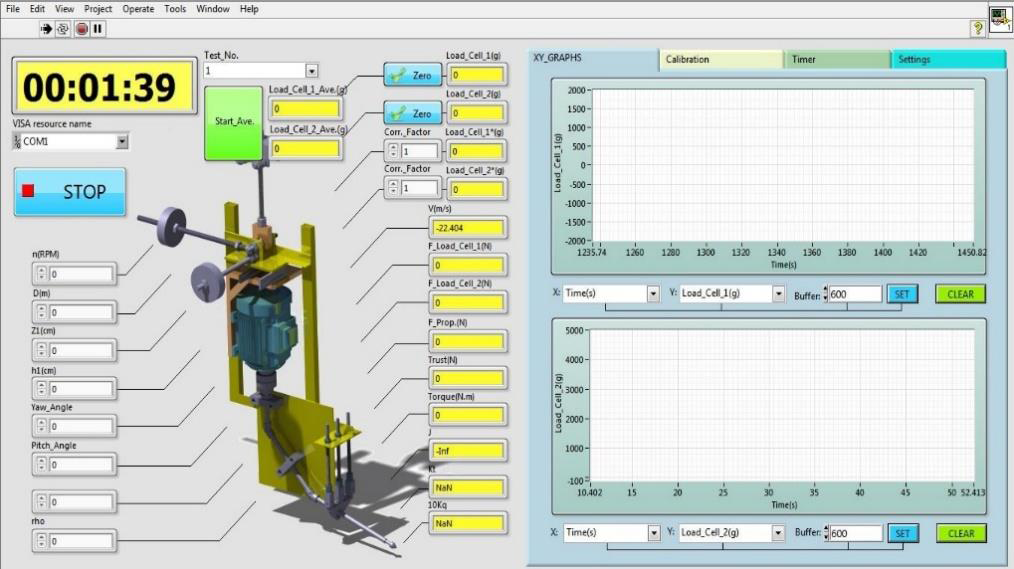The height and width of the screenshot is (569, 1014).
Task: Open the Operate menu
Action: tap(138, 9)
